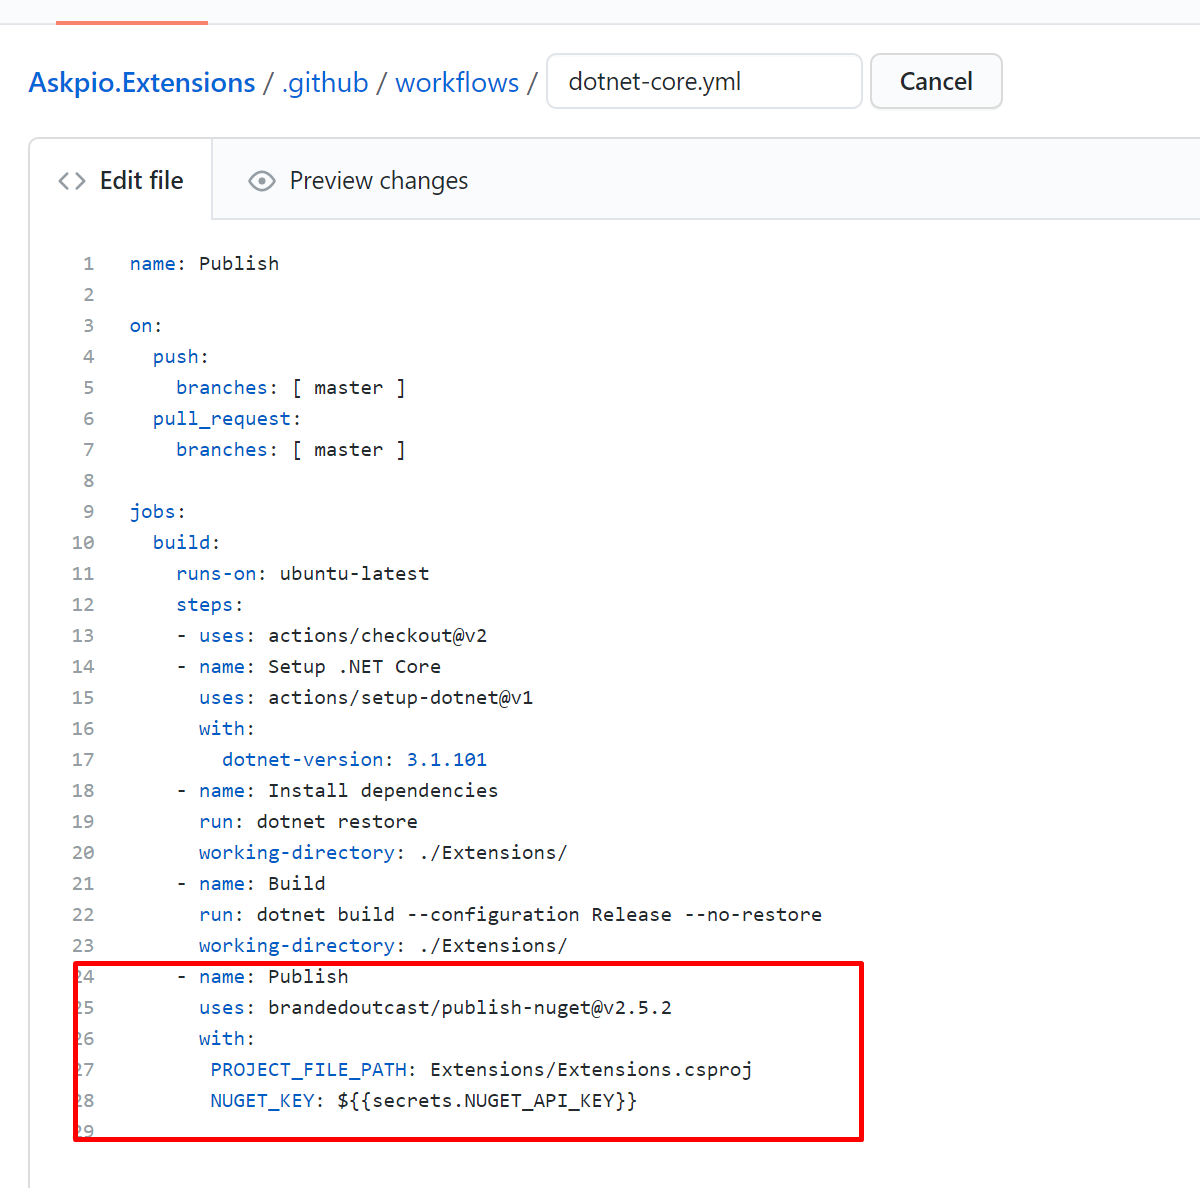Open the Preview changes tab
The image size is (1200, 1188).
click(x=378, y=181)
